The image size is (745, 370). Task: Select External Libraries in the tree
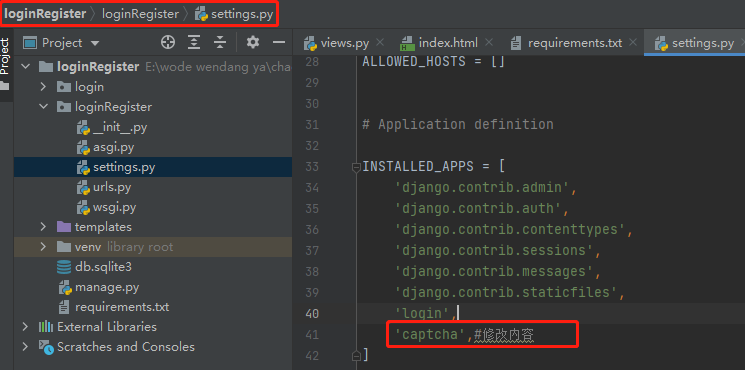(153, 327)
